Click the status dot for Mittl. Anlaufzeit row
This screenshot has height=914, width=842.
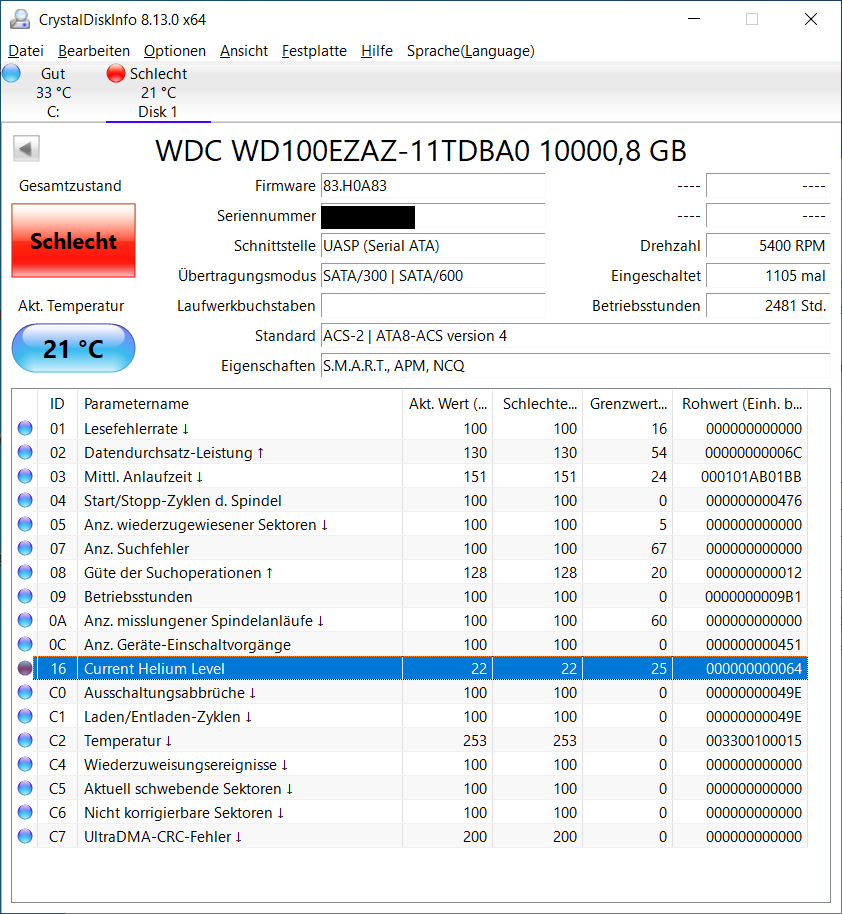click(25, 476)
